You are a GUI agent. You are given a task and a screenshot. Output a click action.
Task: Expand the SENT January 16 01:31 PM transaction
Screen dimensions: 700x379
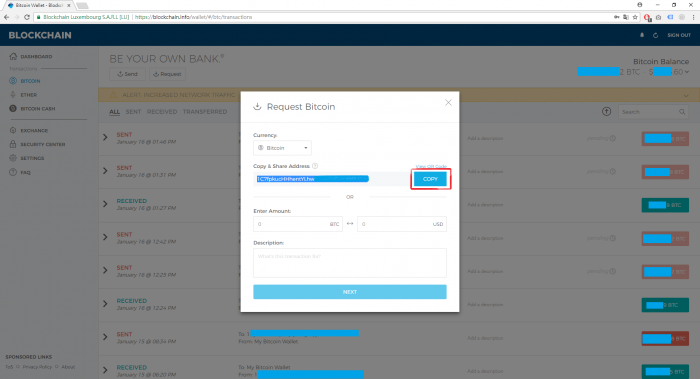(105, 171)
